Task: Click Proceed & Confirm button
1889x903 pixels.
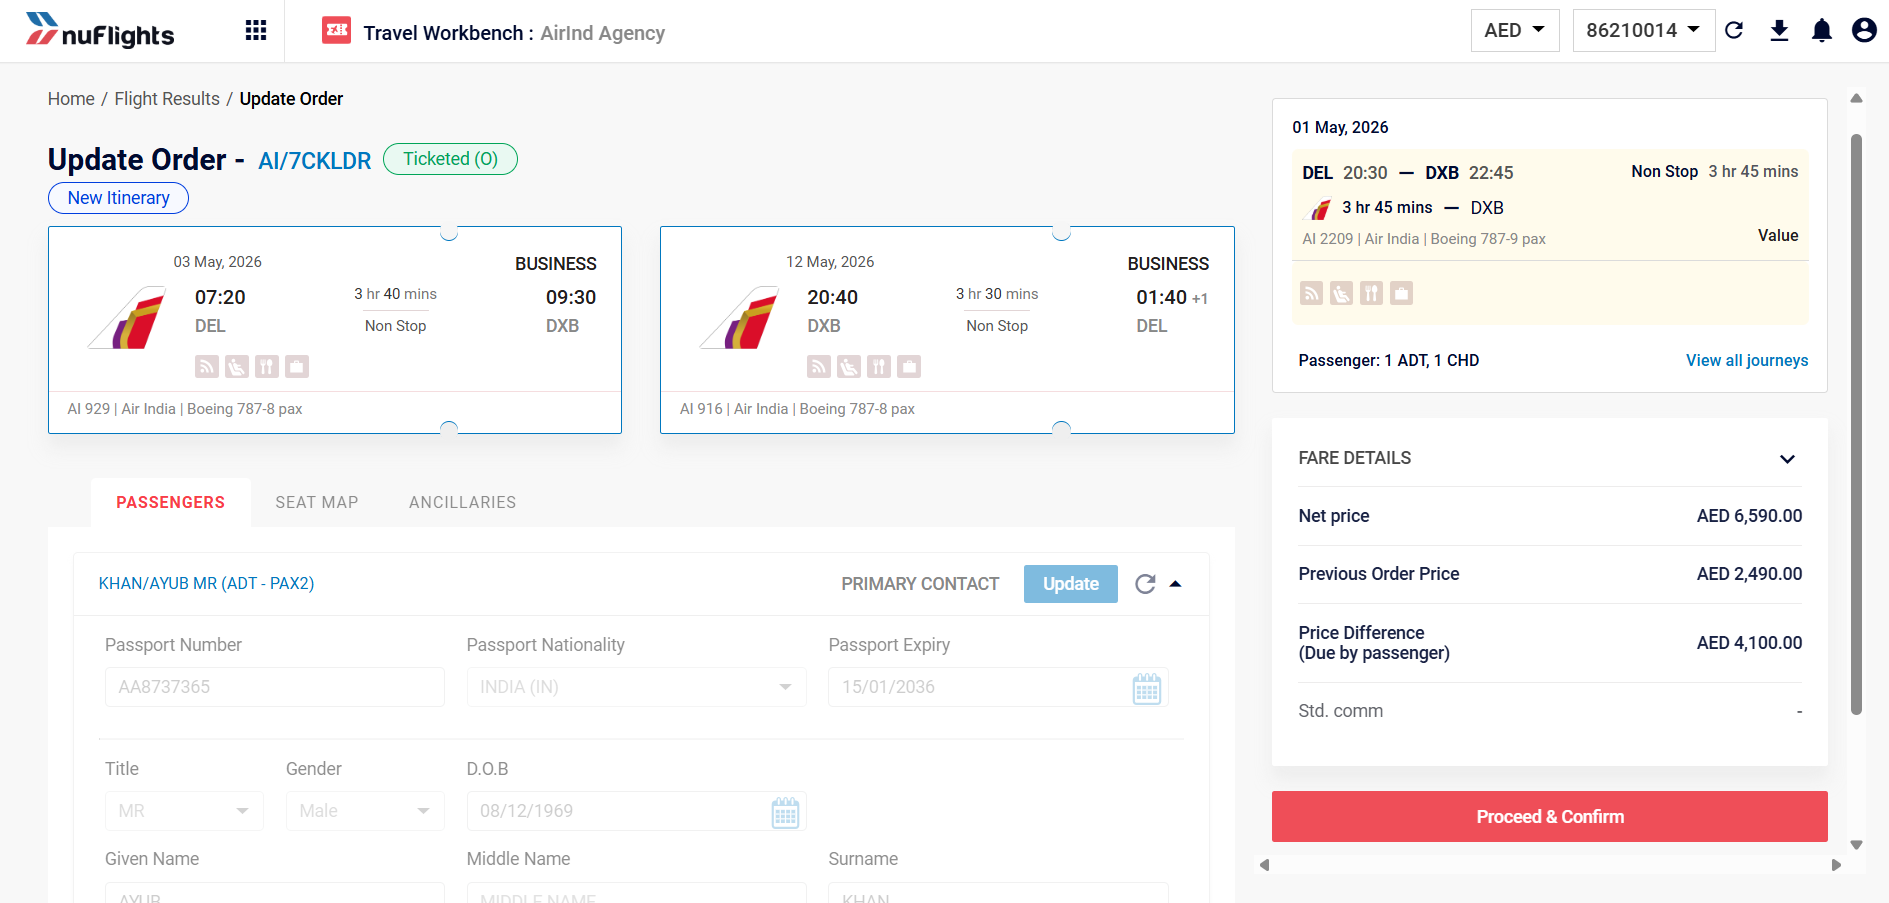Action: coord(1549,817)
